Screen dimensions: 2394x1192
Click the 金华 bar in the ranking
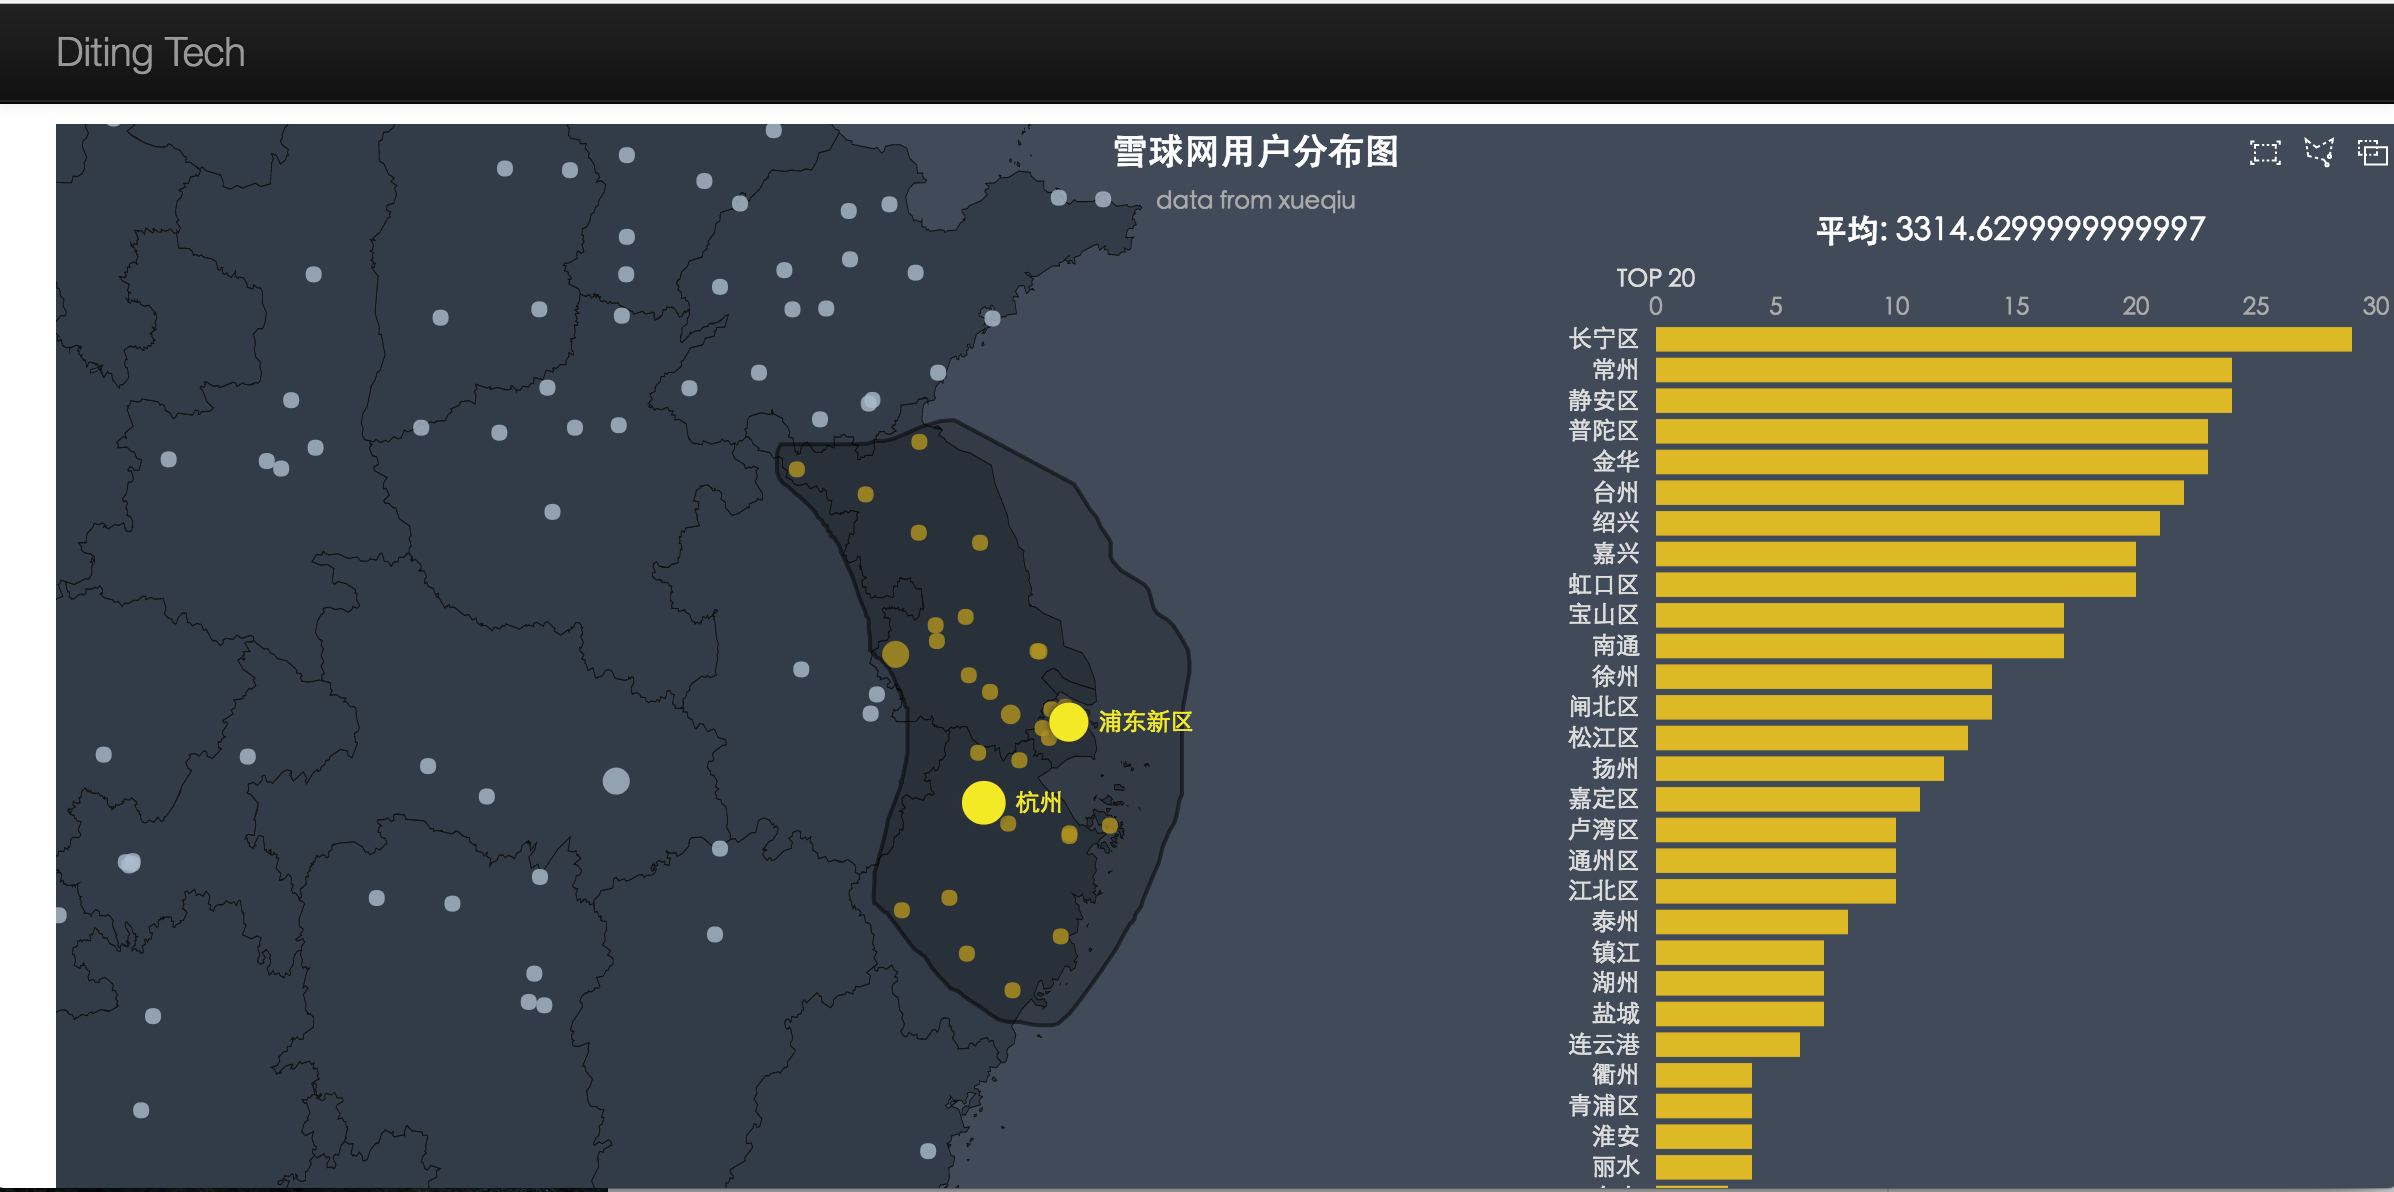click(x=1931, y=462)
